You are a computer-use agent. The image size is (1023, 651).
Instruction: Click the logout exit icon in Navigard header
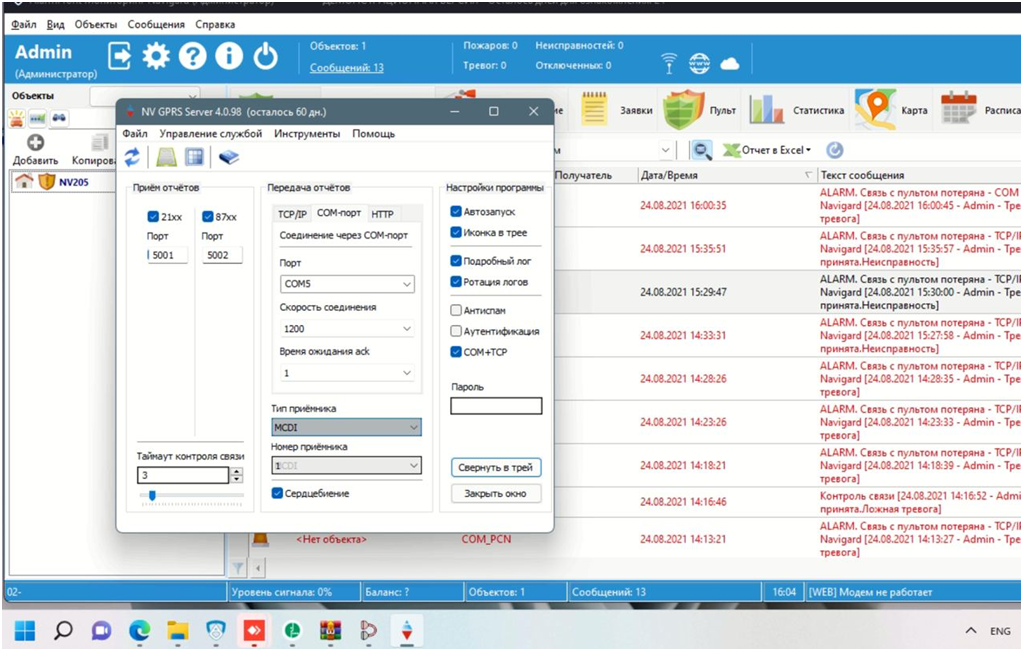coord(119,56)
